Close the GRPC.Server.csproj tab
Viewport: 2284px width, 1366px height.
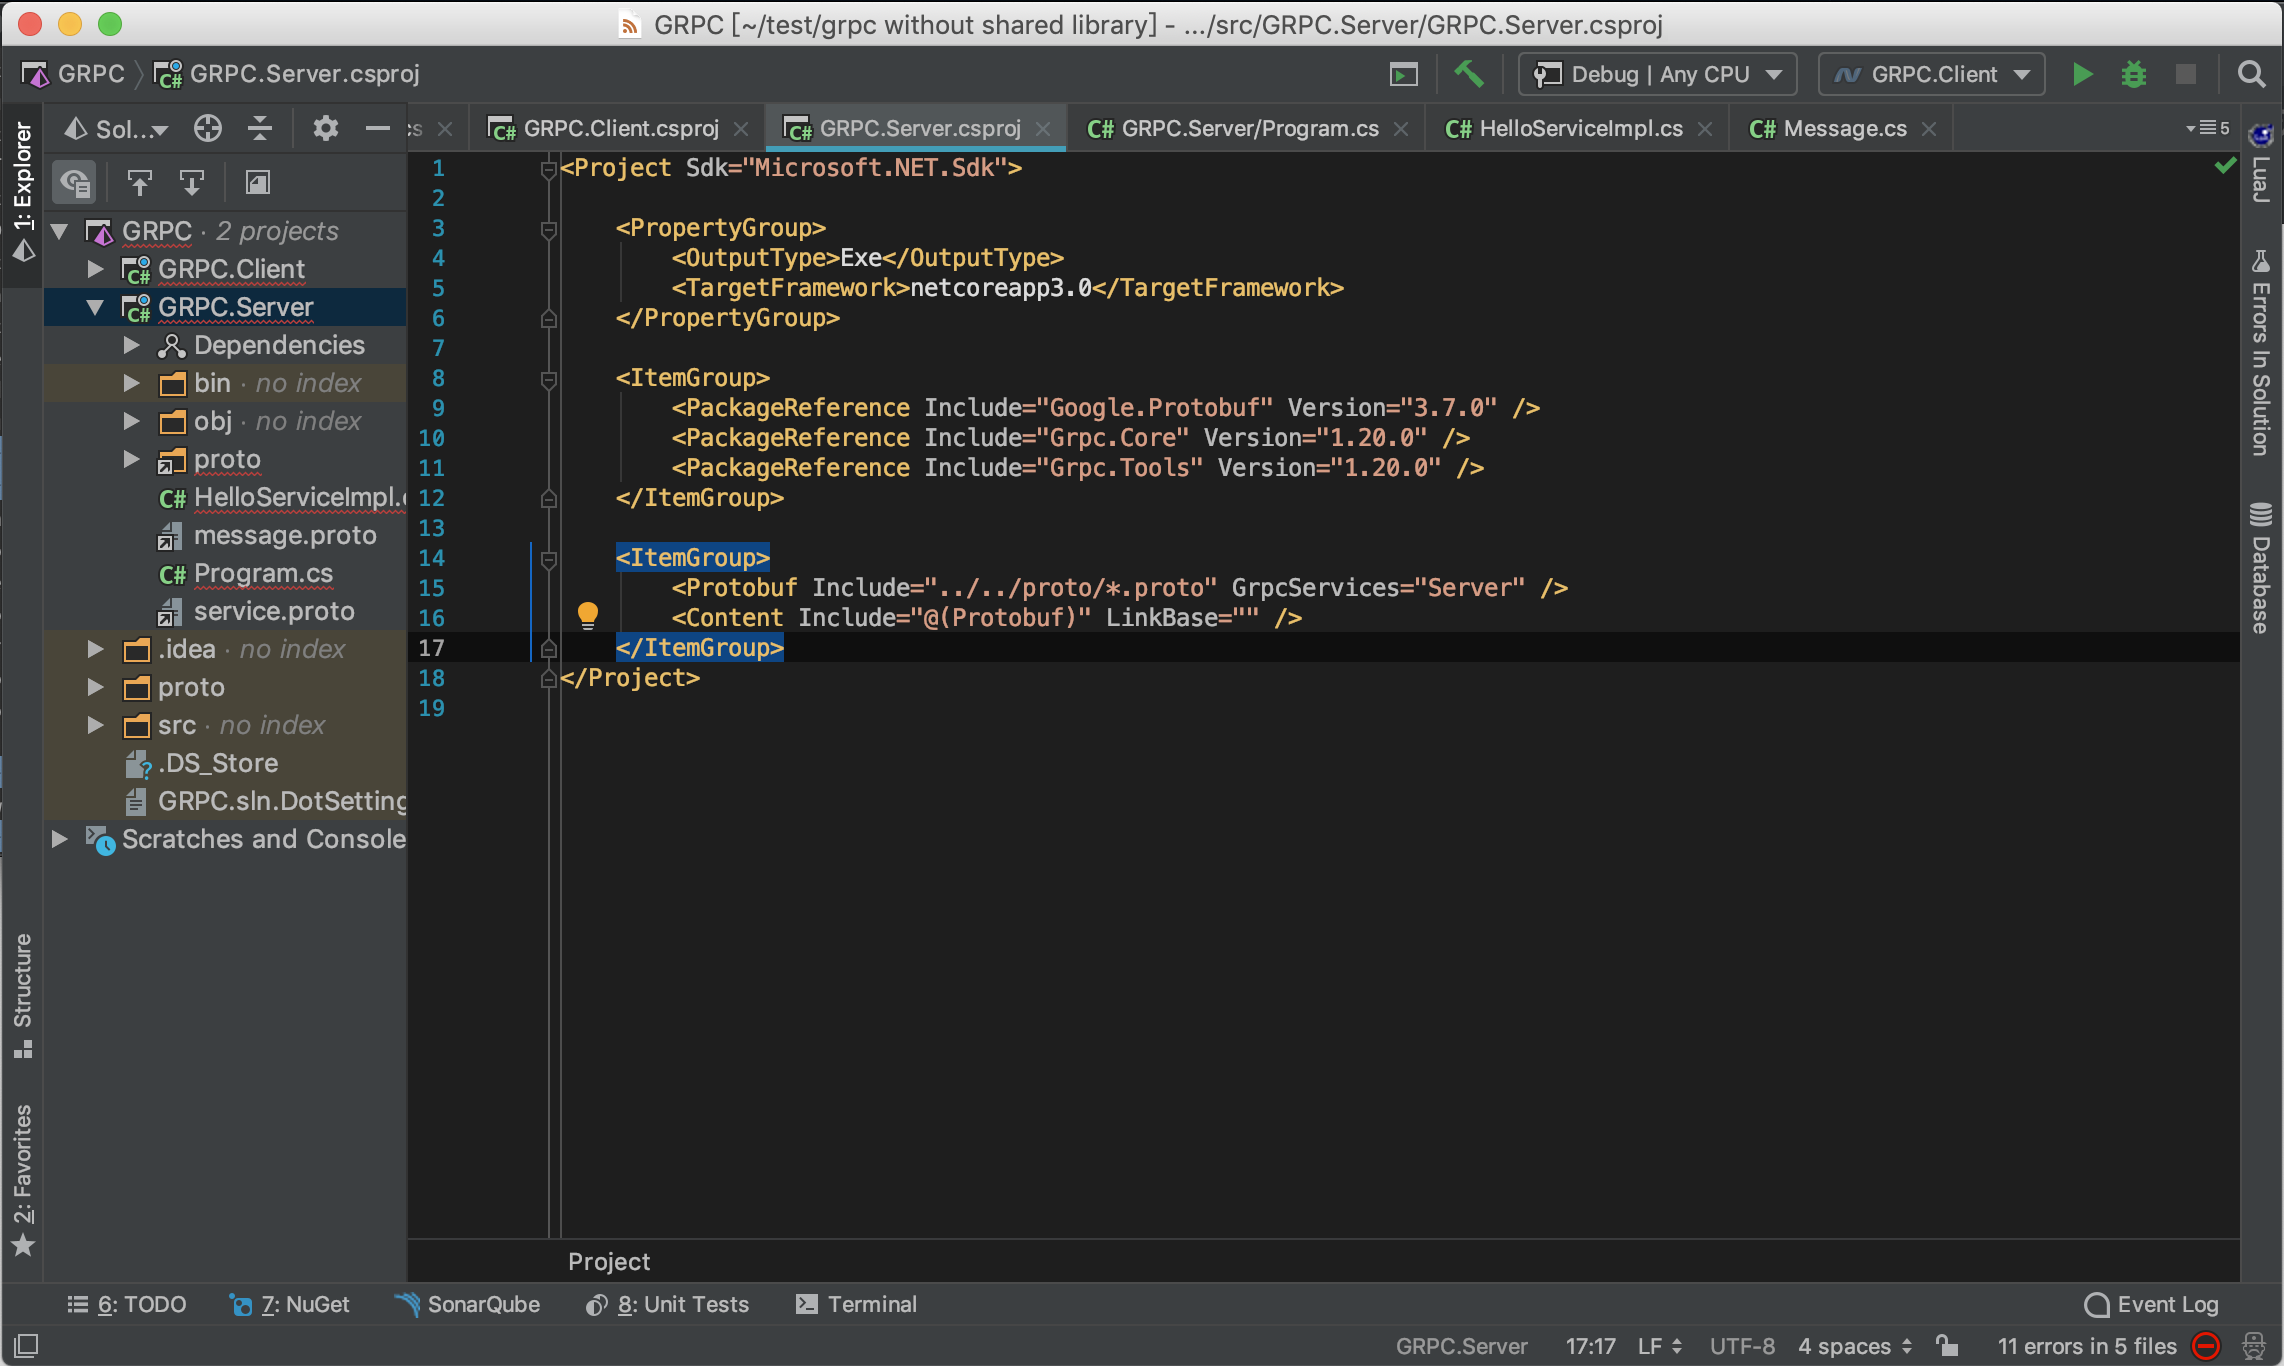[1043, 129]
